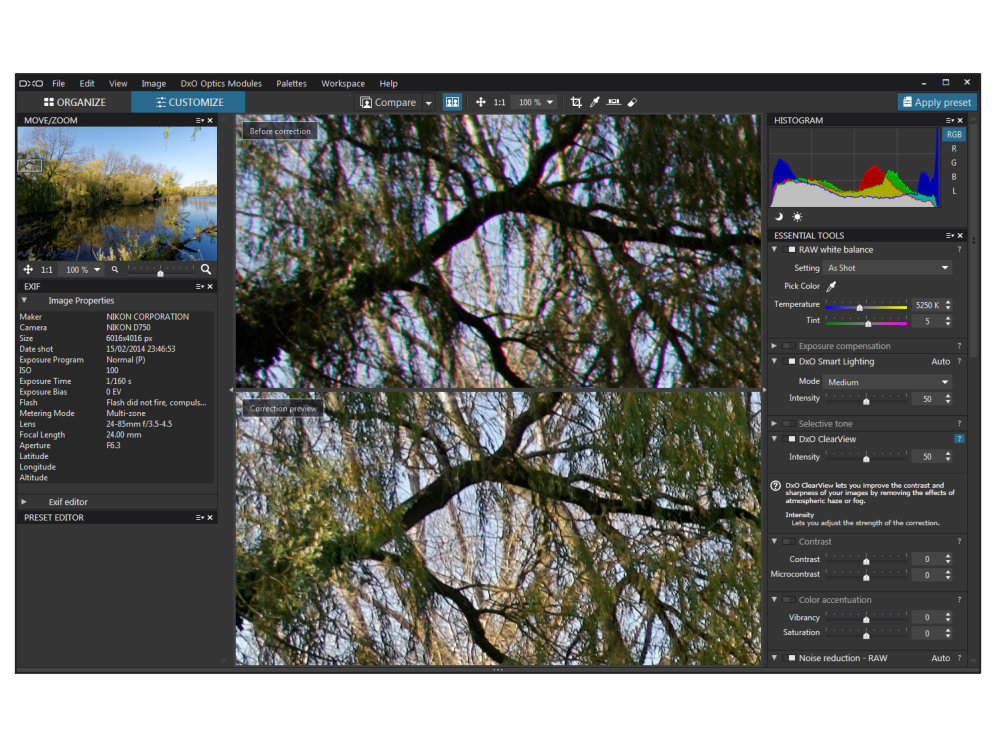The width and height of the screenshot is (996, 747).
Task: Click the Compare button
Action: (388, 102)
